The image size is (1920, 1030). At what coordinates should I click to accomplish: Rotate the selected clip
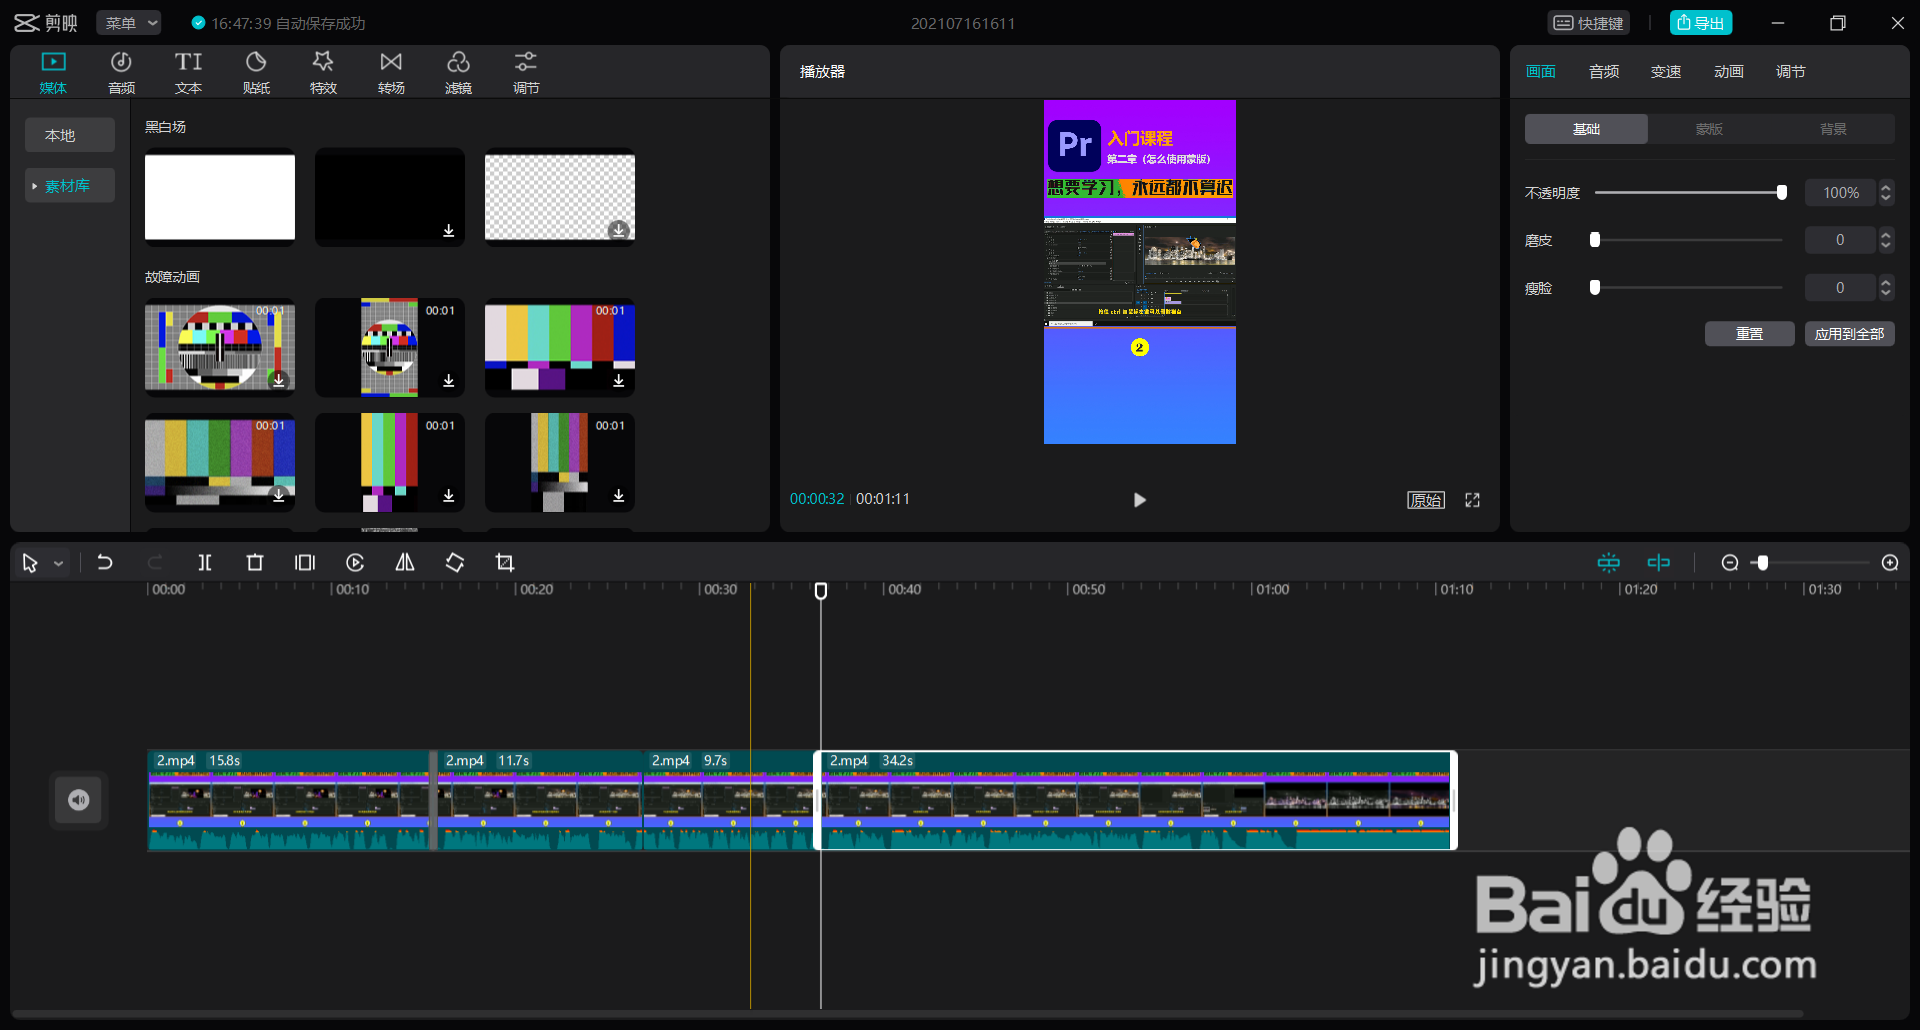click(x=455, y=563)
